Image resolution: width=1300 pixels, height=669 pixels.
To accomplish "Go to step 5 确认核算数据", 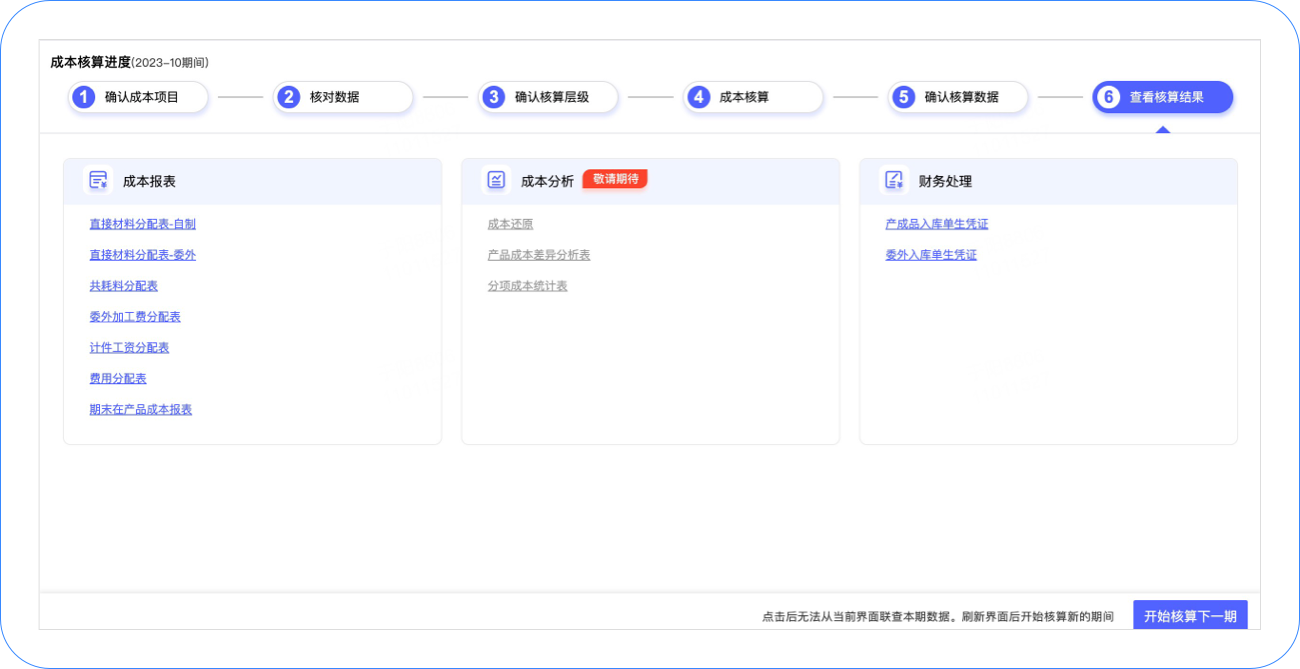I will point(958,97).
